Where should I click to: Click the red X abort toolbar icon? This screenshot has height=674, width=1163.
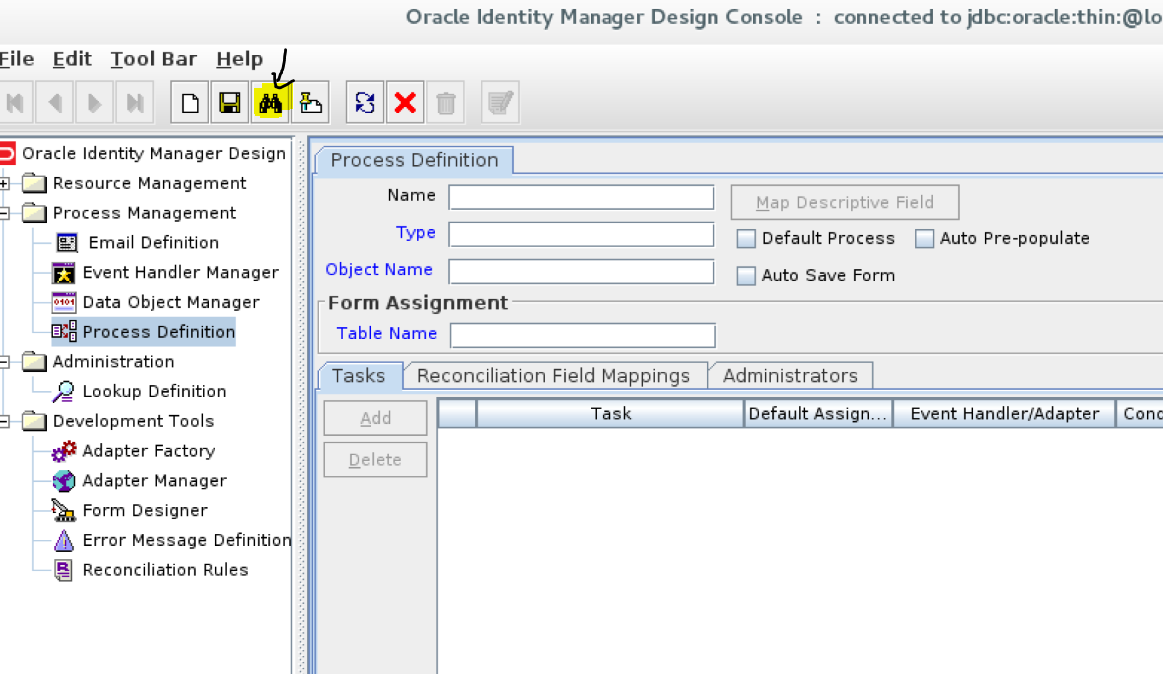[405, 101]
